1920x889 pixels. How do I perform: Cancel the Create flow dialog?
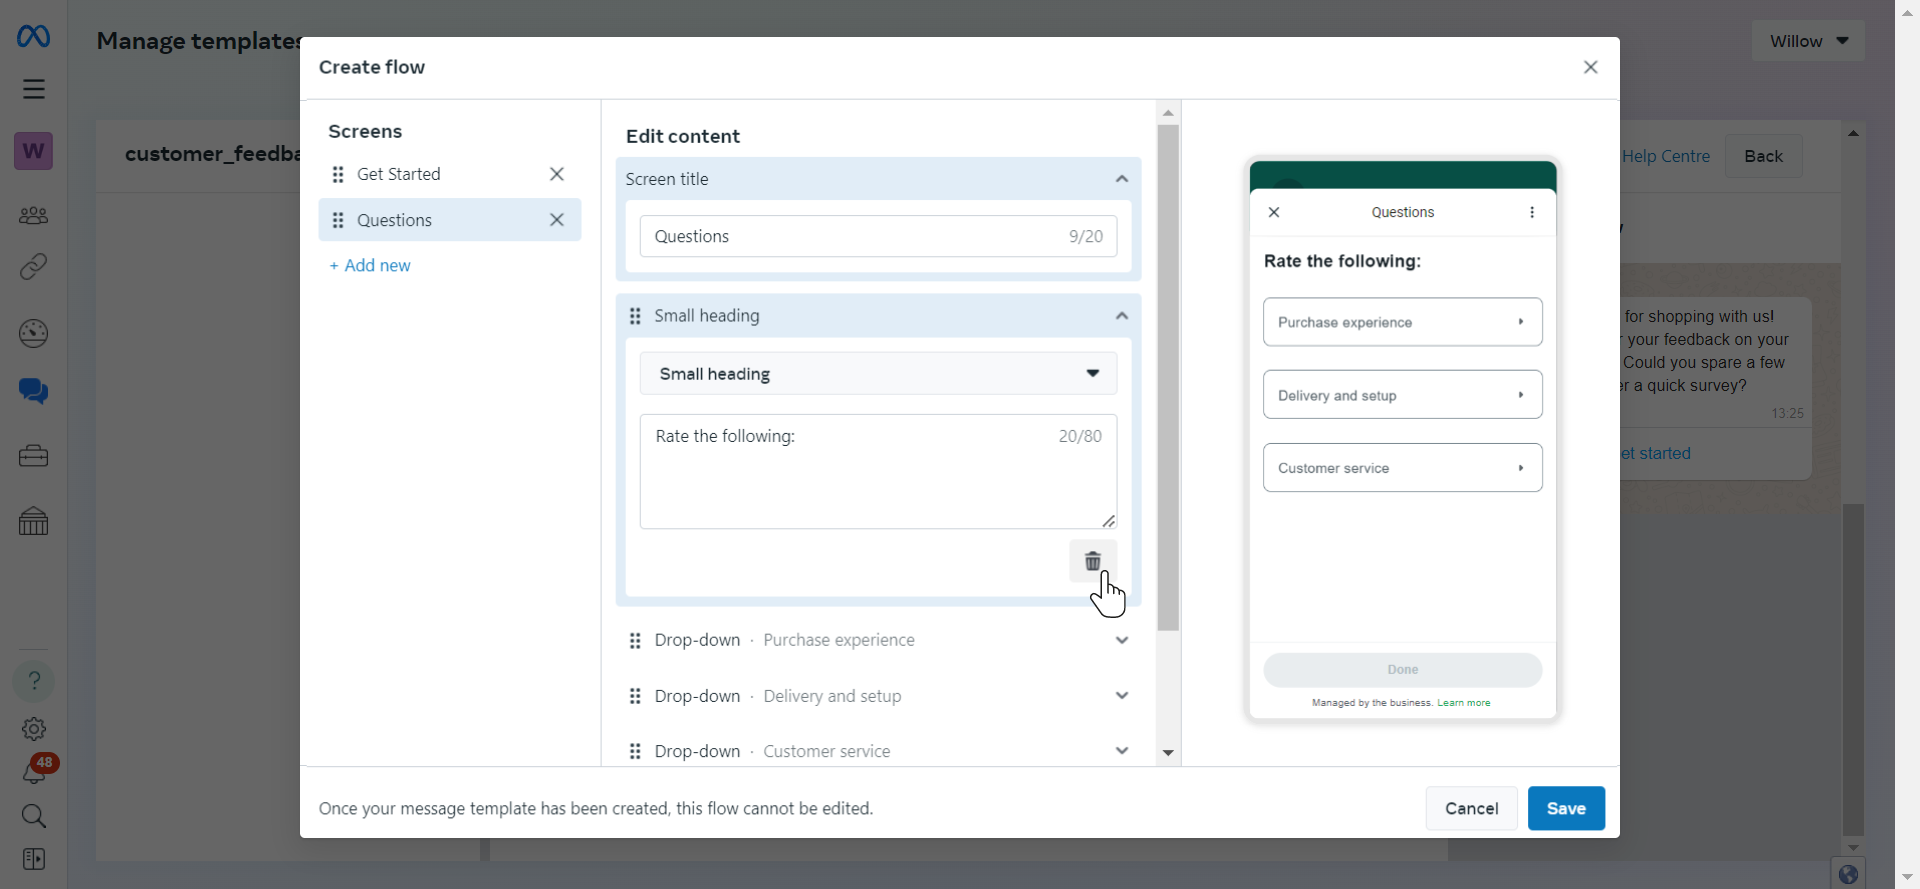point(1471,808)
